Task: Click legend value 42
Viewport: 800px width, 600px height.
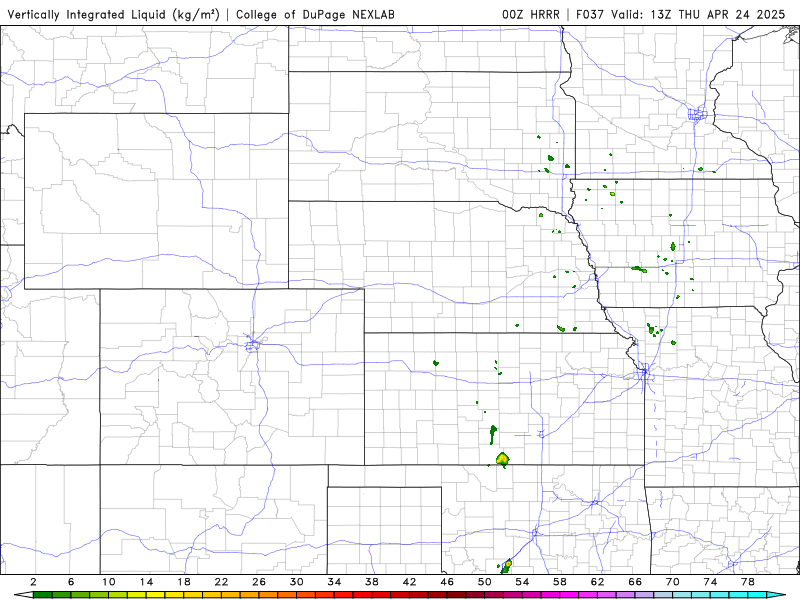Action: pyautogui.click(x=409, y=582)
